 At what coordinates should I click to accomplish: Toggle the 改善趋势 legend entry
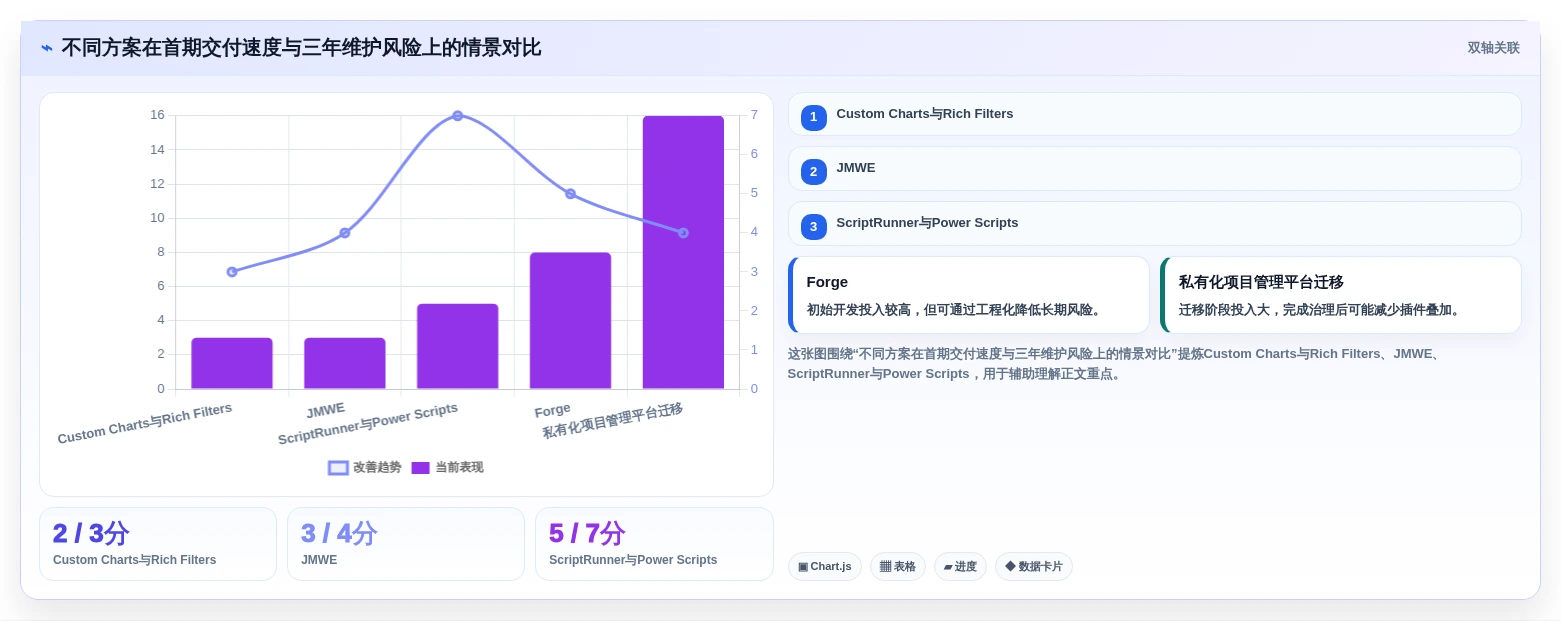coord(365,467)
